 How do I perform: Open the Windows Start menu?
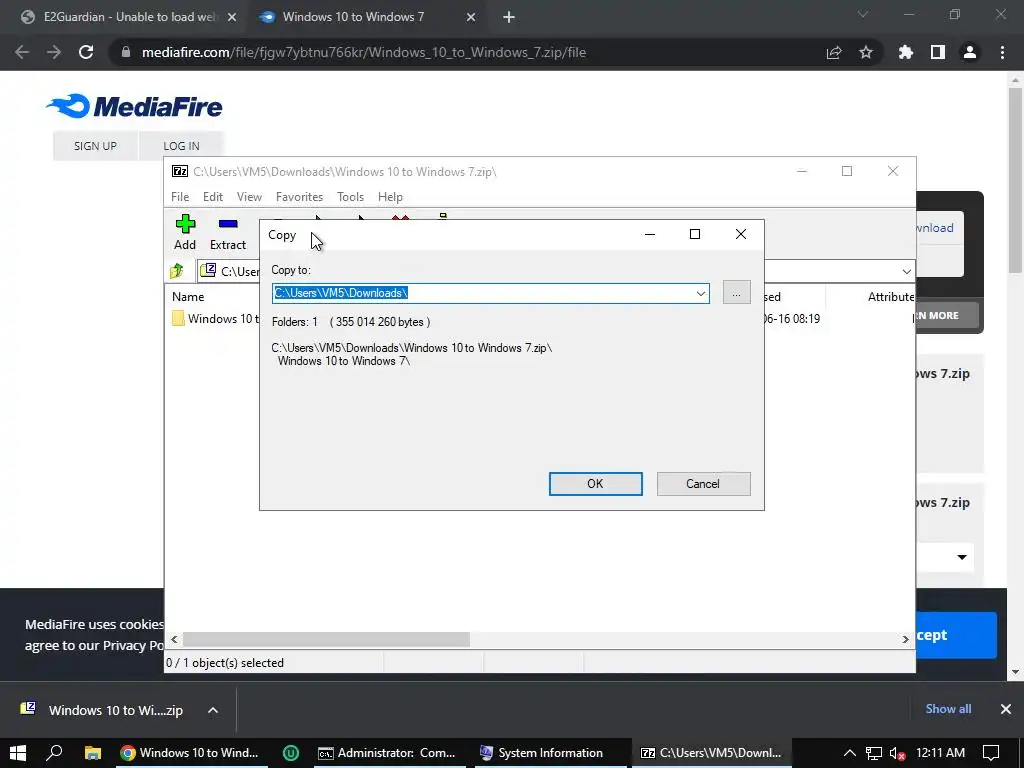pyautogui.click(x=18, y=753)
